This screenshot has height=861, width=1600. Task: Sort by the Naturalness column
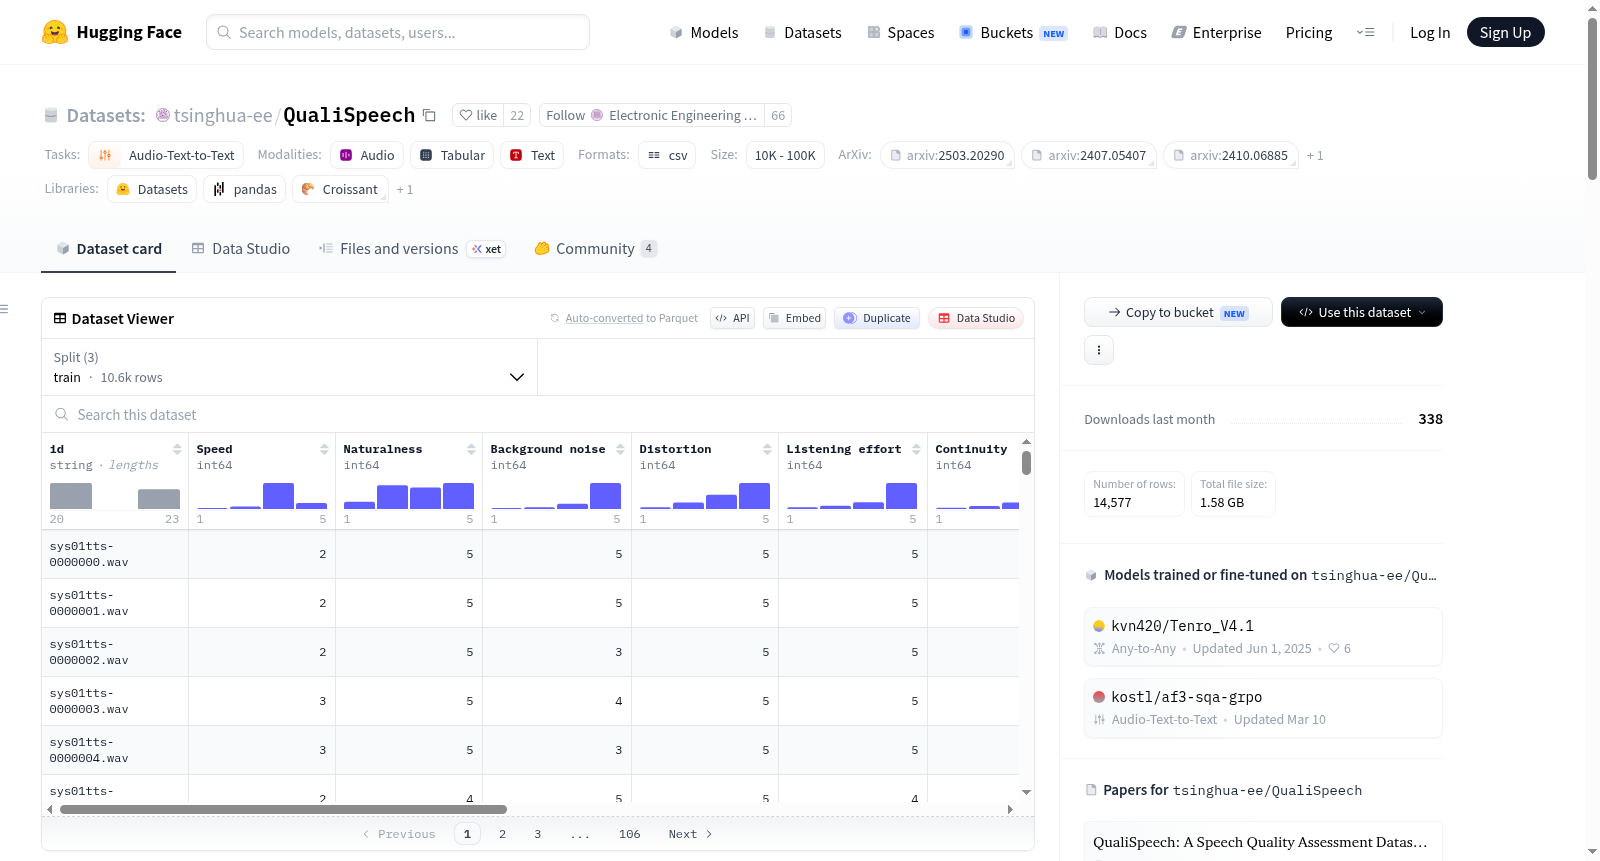click(471, 449)
